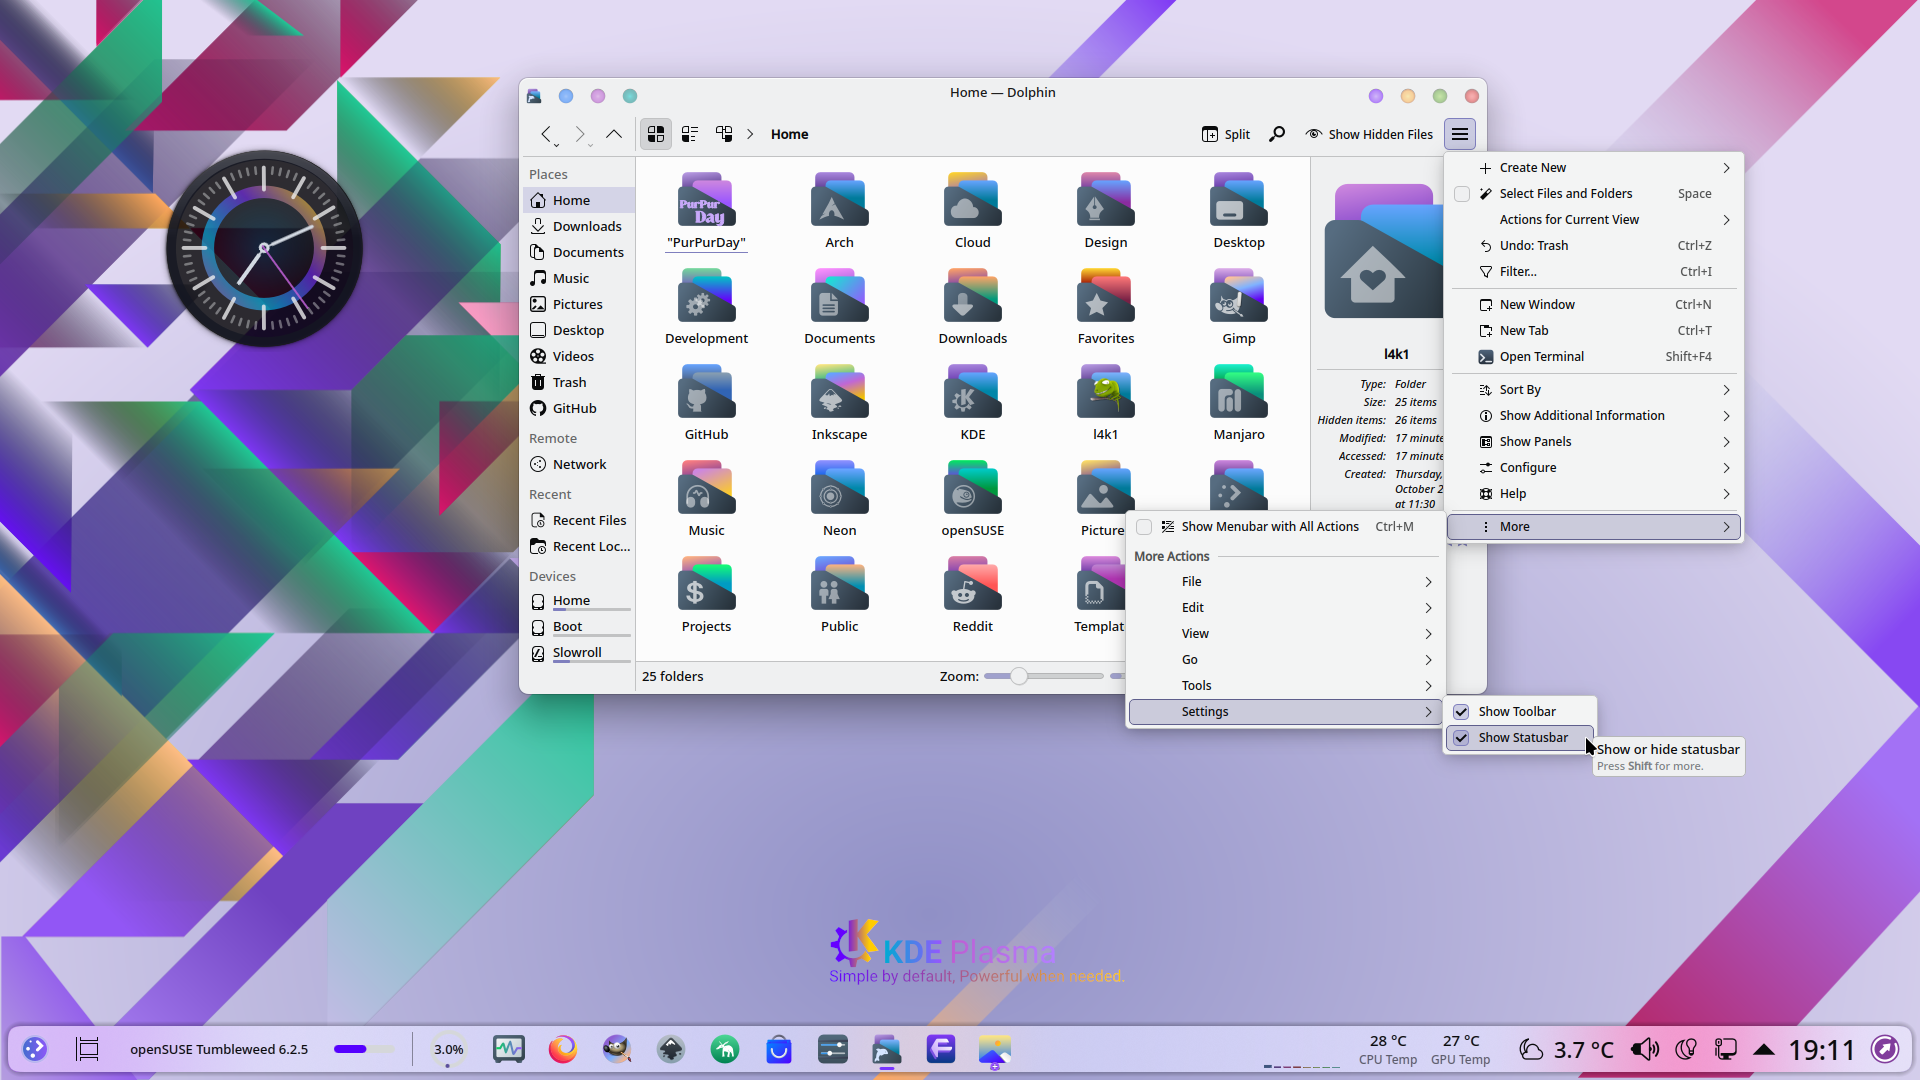Image resolution: width=1920 pixels, height=1080 pixels.
Task: Switch to Details view mode
Action: pyautogui.click(x=724, y=134)
